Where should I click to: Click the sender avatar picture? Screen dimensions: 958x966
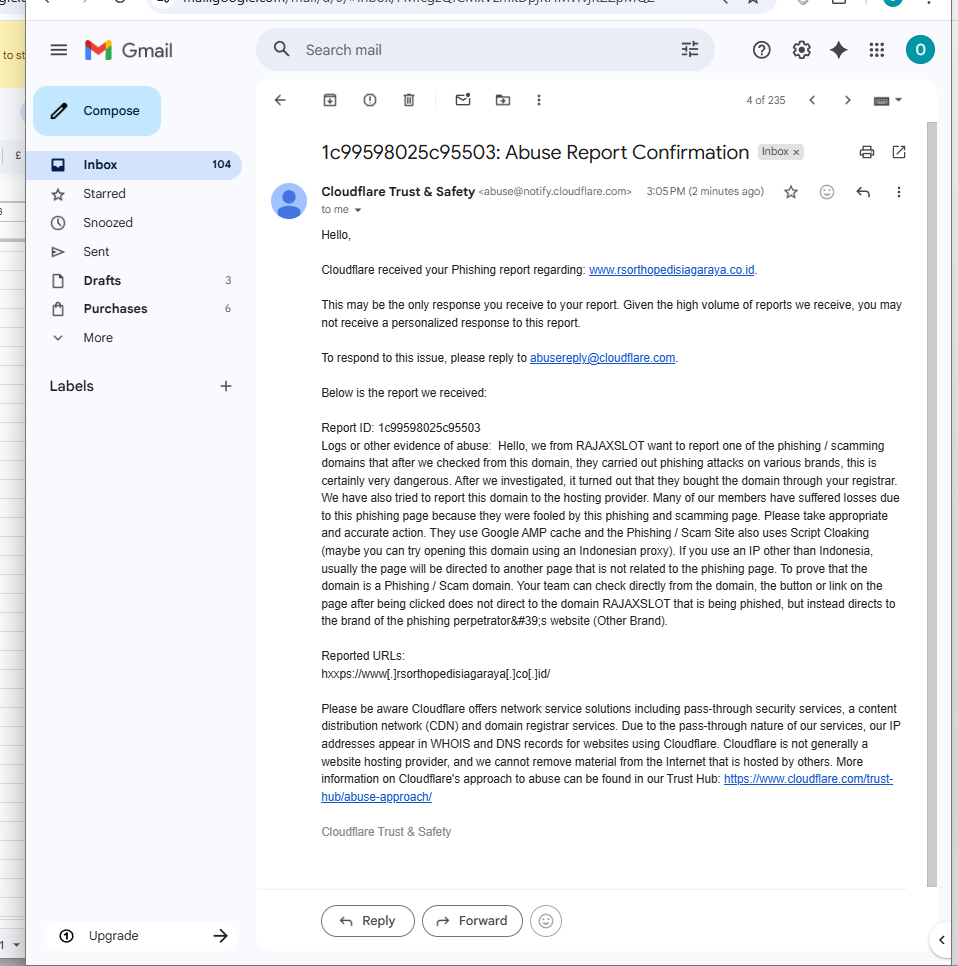289,201
